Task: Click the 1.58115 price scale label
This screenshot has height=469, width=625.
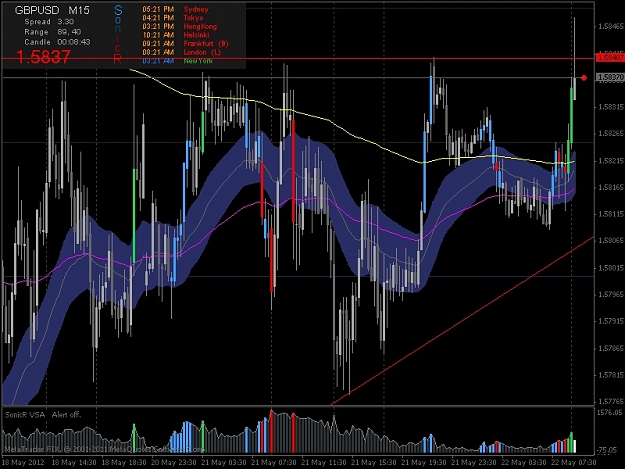Action: point(611,214)
